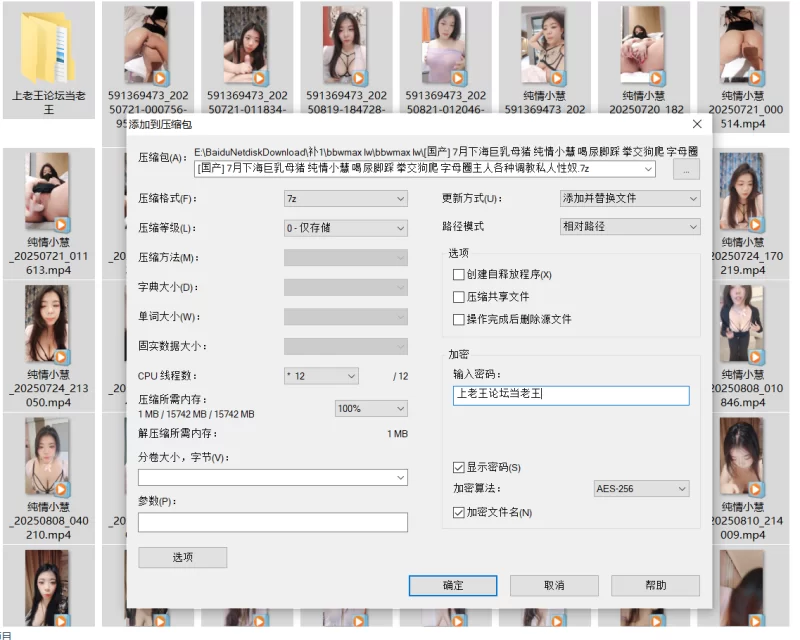Enable 创建自释放程序 checkbox
Screen dimensions: 800x640
[459, 275]
